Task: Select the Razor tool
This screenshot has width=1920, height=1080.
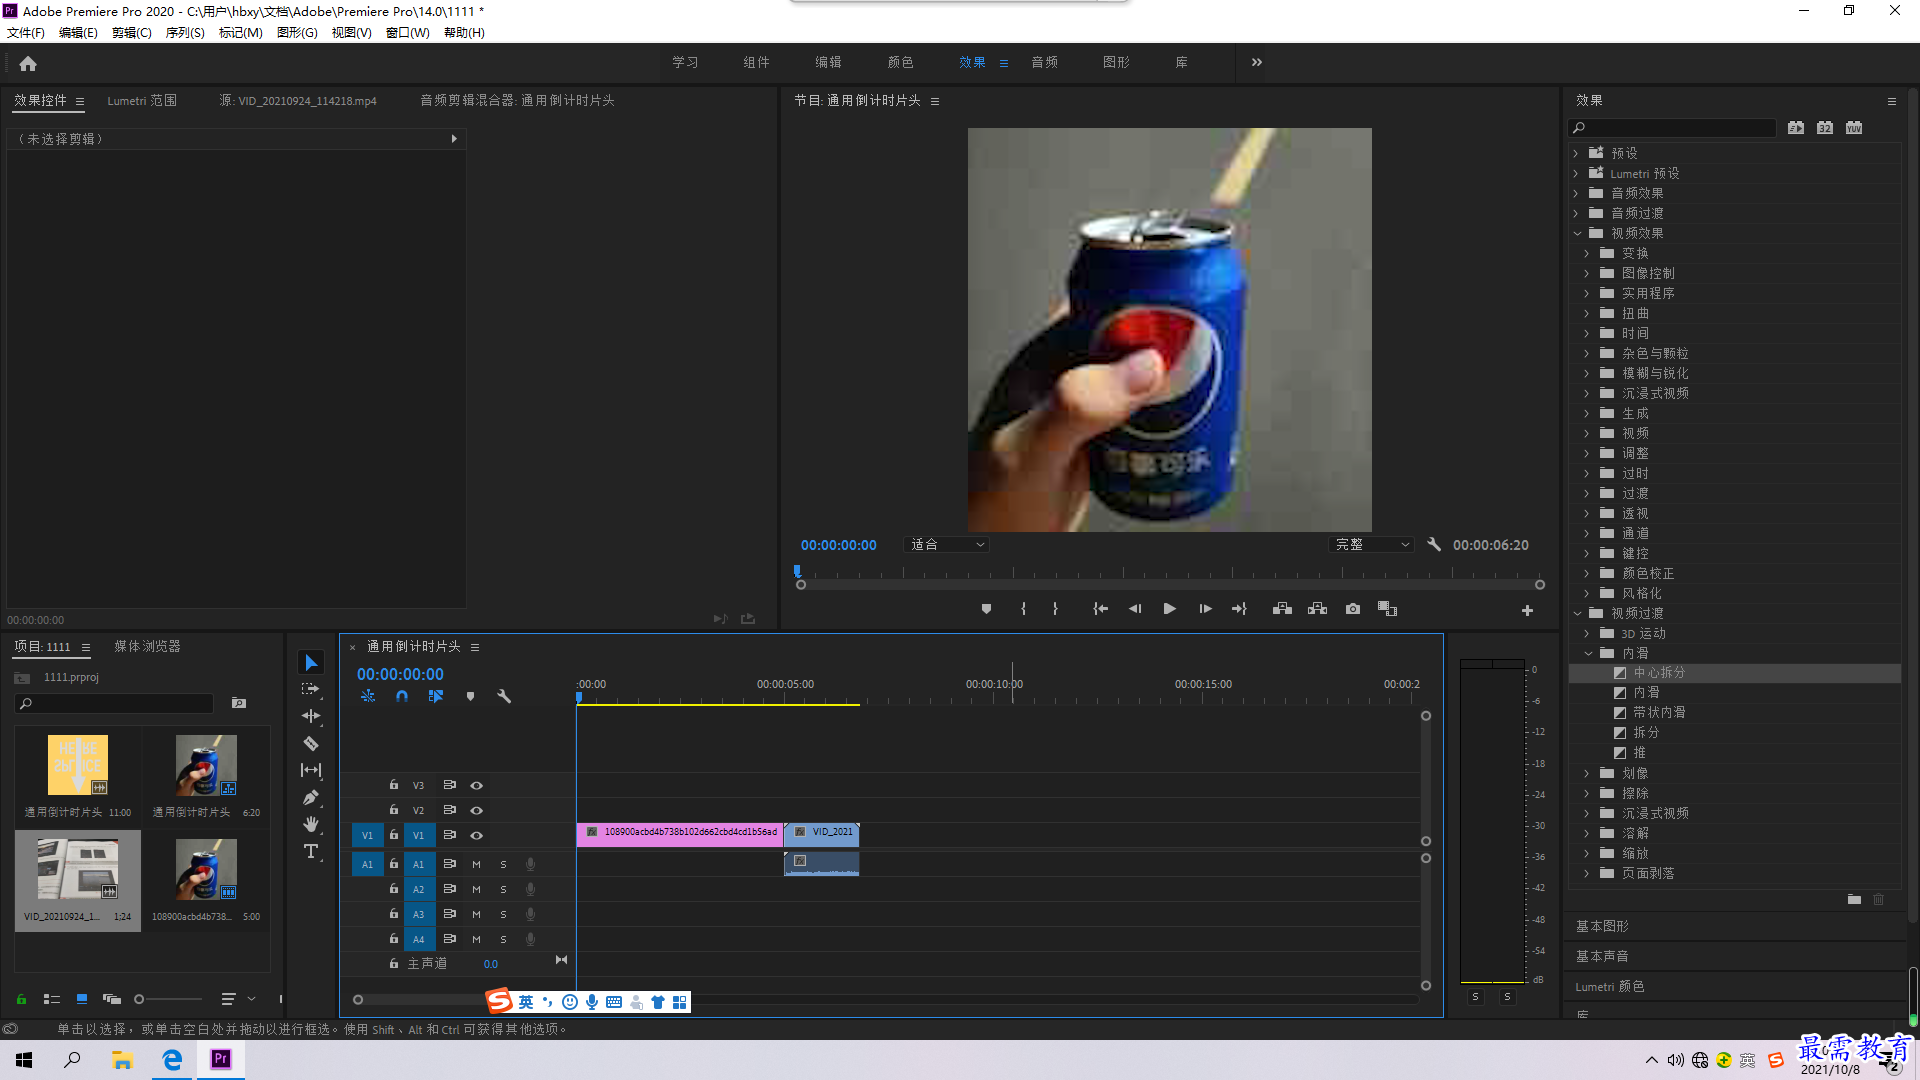Action: coord(311,743)
